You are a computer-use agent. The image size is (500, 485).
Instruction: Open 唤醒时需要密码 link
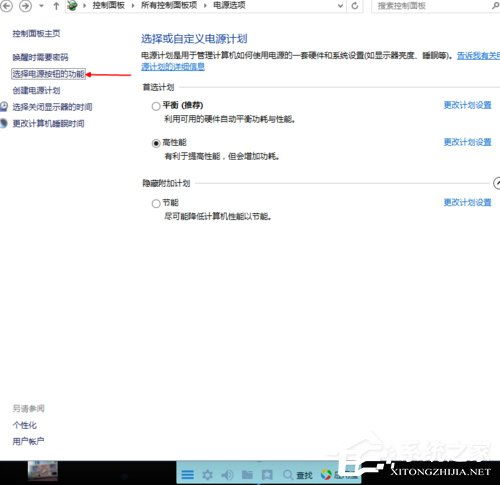(x=40, y=57)
